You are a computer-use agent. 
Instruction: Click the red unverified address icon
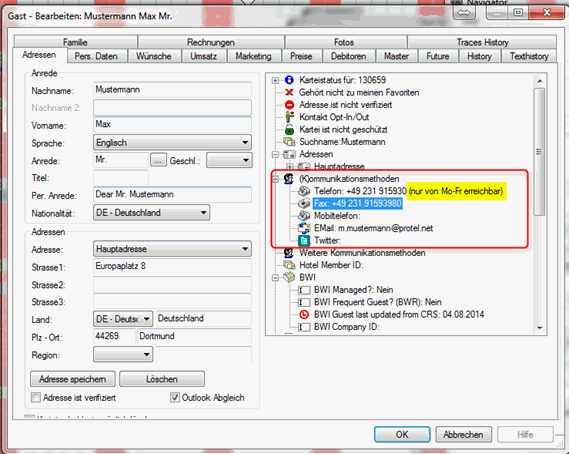coord(289,105)
